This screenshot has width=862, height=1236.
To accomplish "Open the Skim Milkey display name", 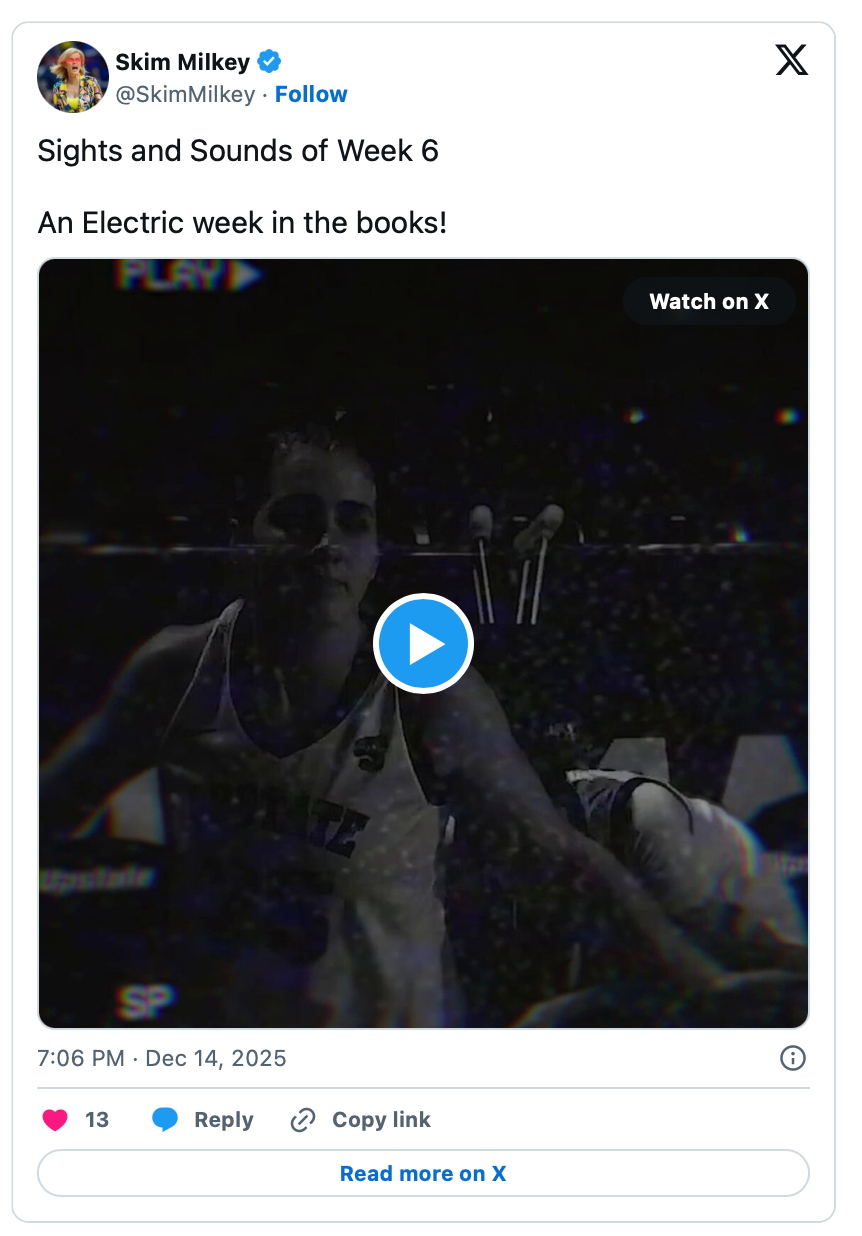I will pyautogui.click(x=182, y=62).
